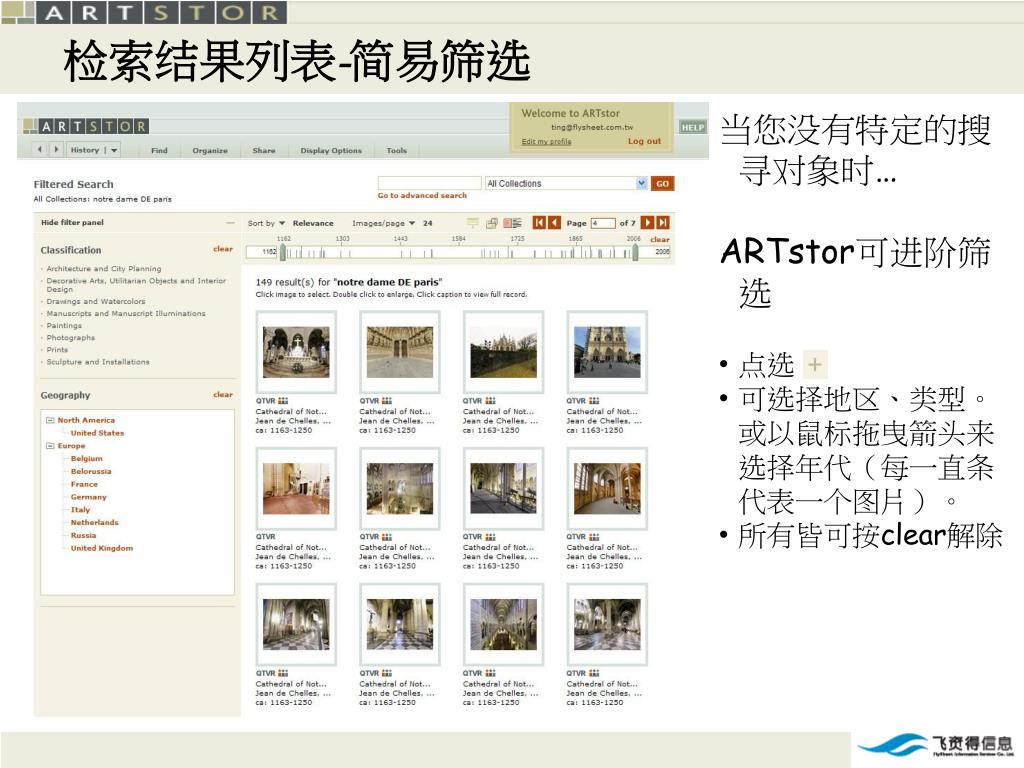This screenshot has width=1024, height=768.
Task: Filter by Architecture and City Planning
Action: pos(104,268)
